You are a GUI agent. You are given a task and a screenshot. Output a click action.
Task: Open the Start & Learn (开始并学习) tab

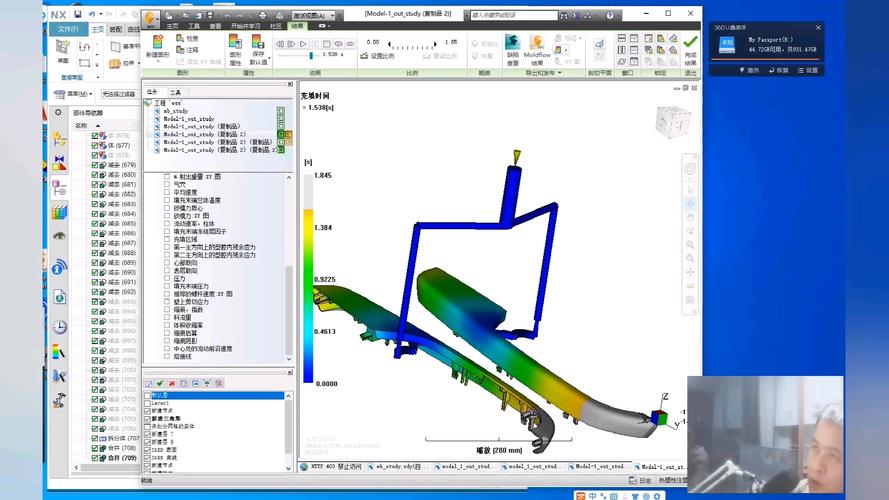(x=245, y=26)
